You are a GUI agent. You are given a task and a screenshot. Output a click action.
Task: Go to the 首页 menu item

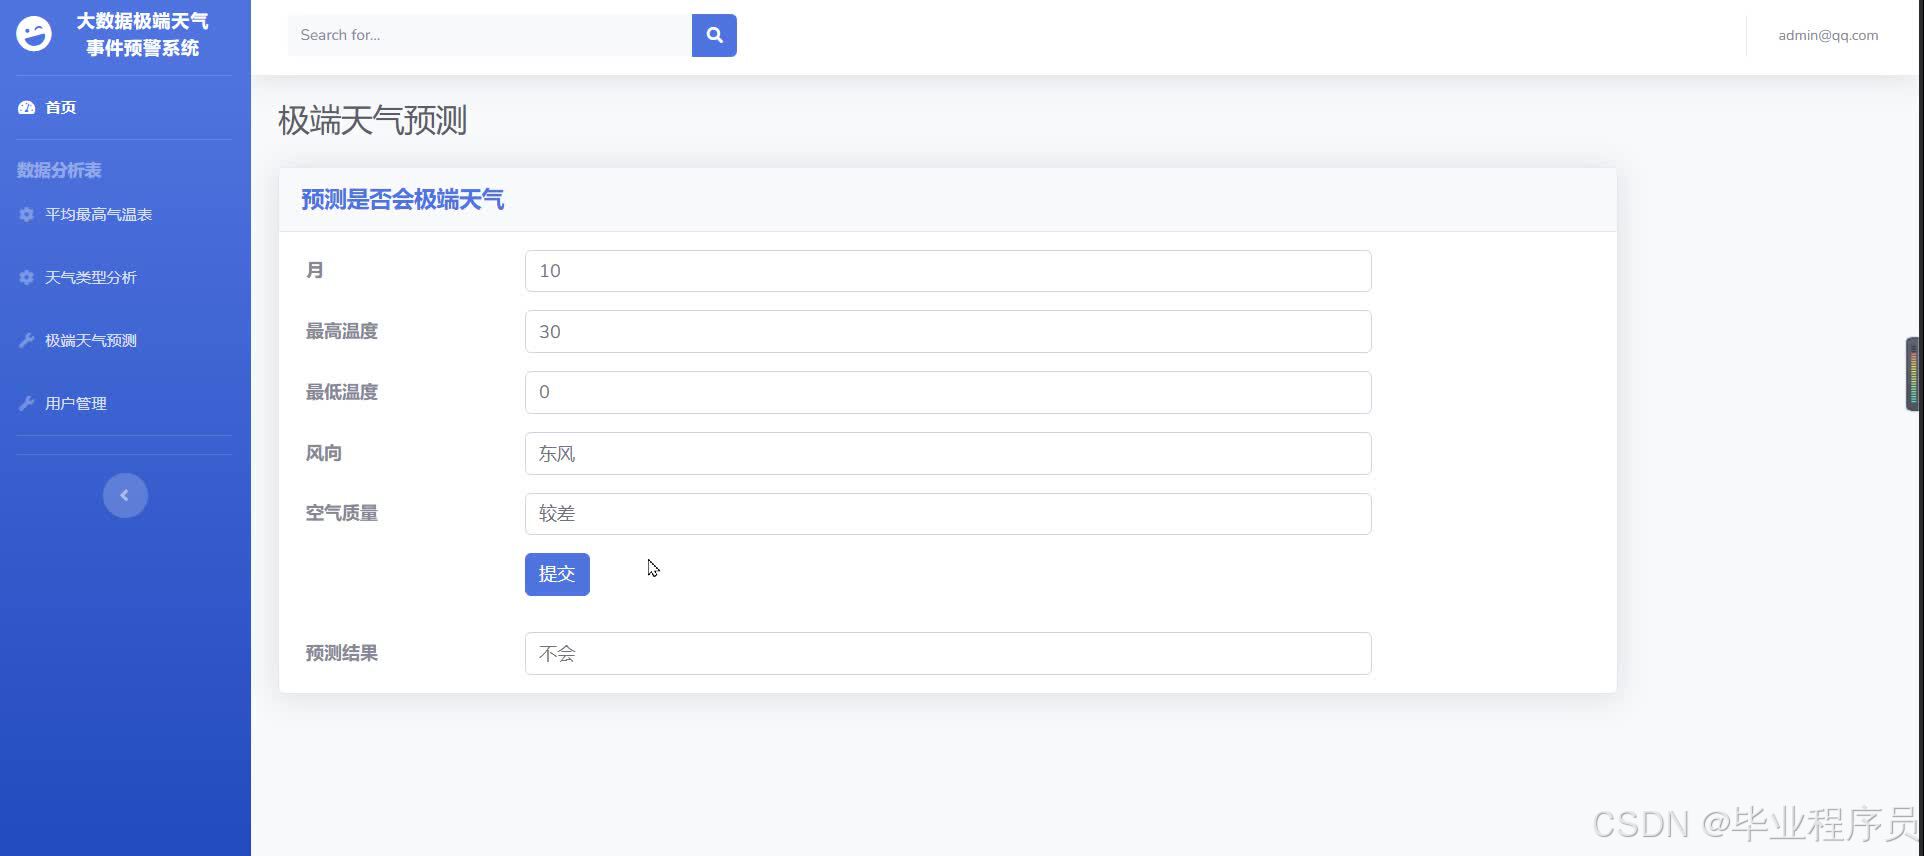61,107
